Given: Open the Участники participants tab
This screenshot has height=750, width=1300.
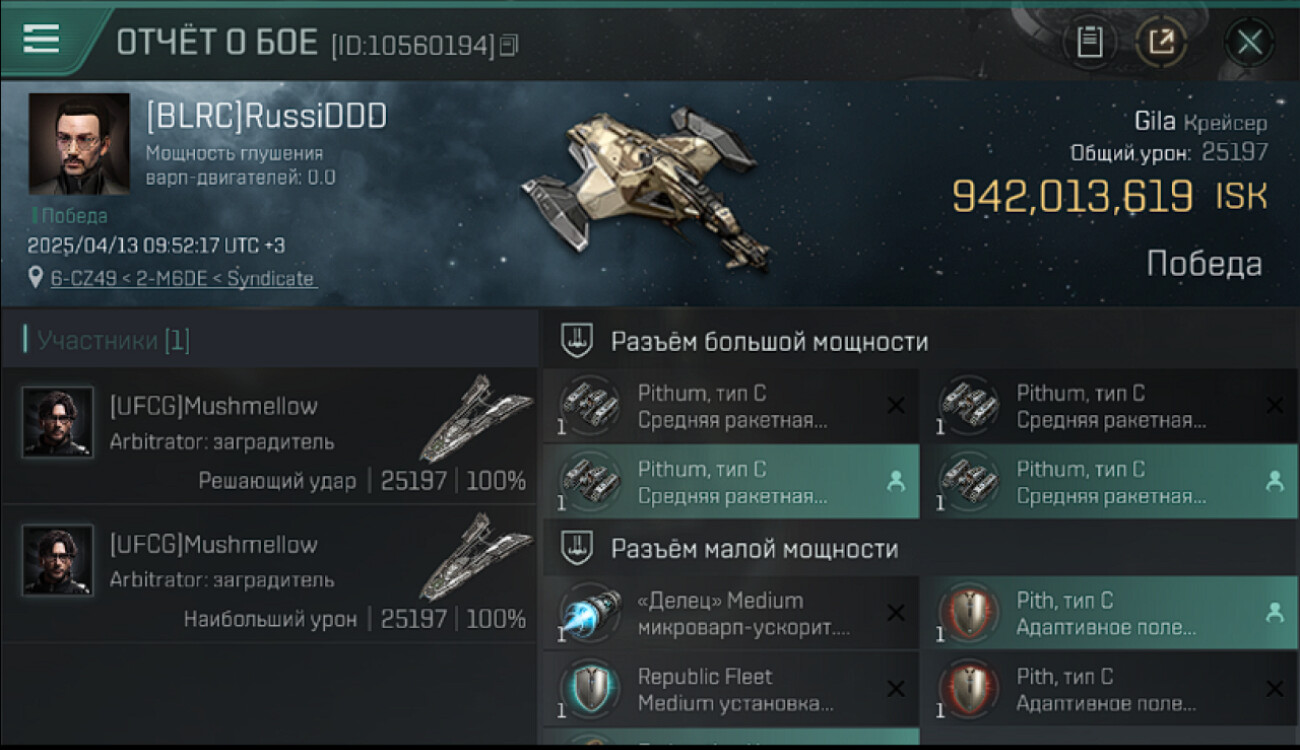Looking at the screenshot, I should (x=108, y=340).
